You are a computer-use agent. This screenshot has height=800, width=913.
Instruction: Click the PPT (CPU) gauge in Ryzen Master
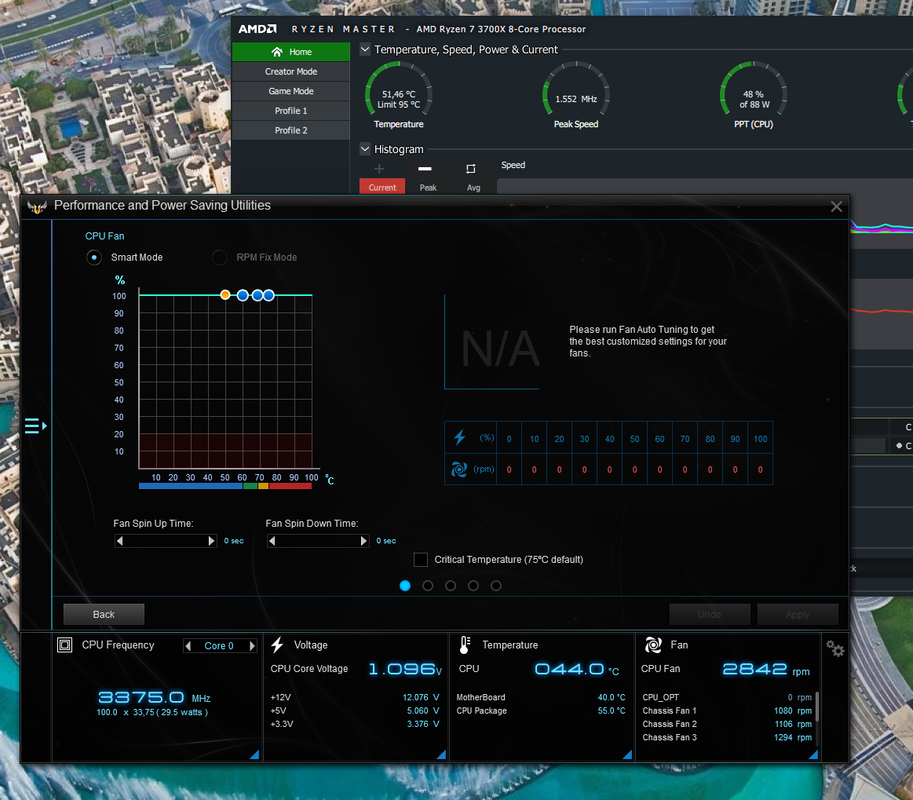753,95
